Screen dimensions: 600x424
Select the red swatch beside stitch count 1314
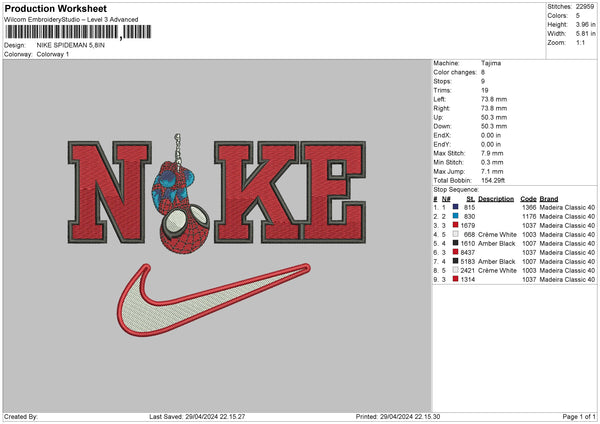[455, 279]
